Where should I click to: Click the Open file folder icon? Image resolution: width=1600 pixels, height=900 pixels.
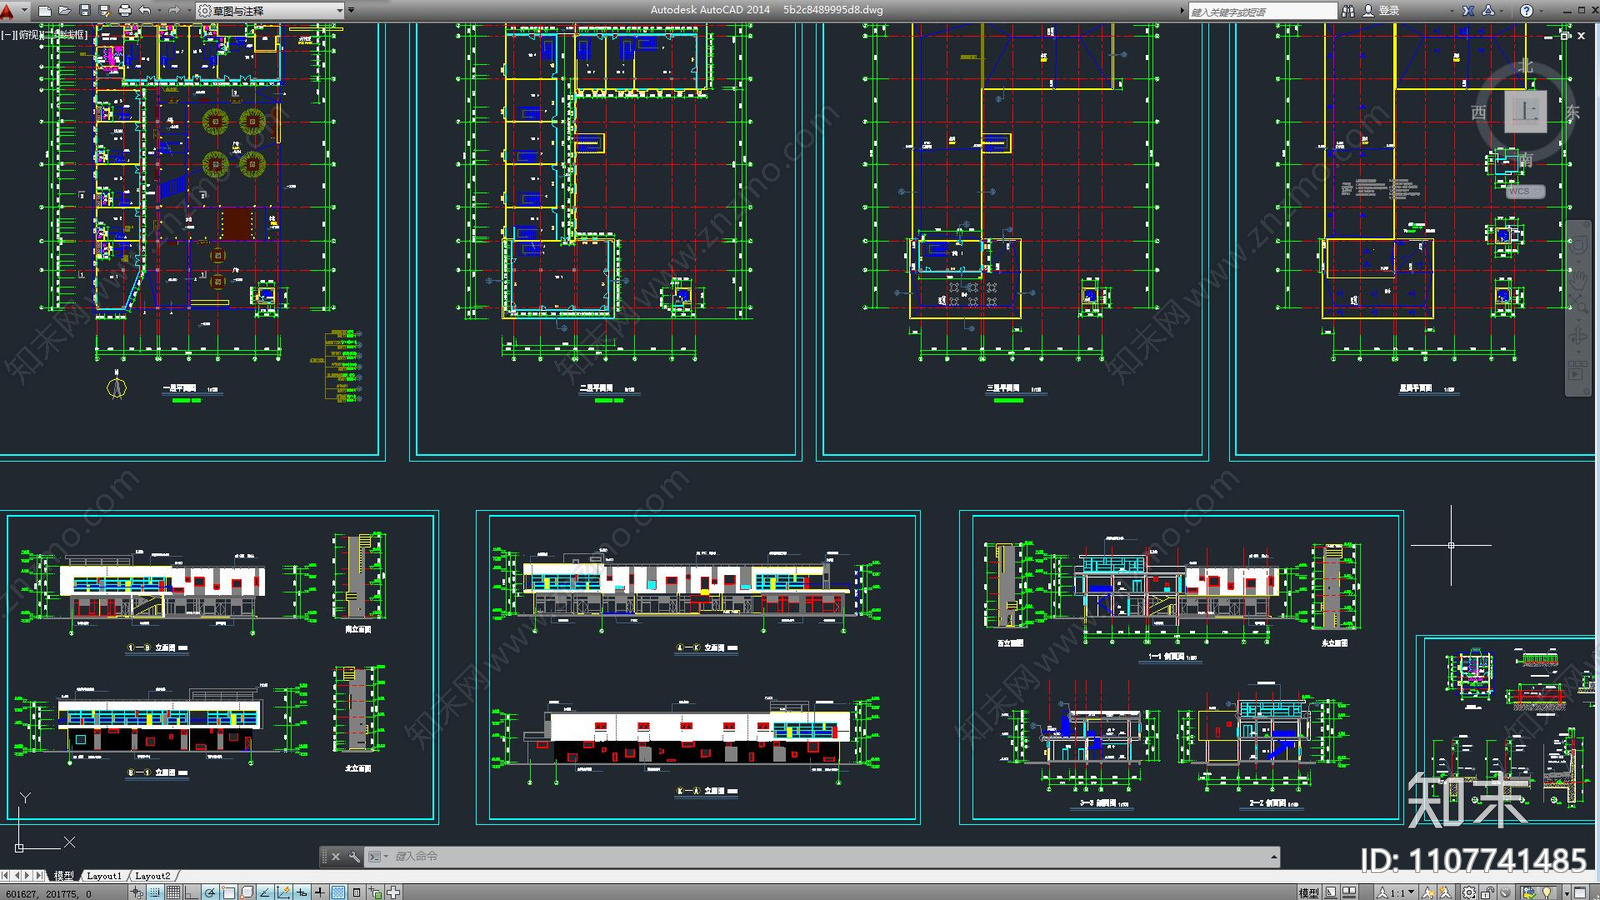(x=65, y=10)
